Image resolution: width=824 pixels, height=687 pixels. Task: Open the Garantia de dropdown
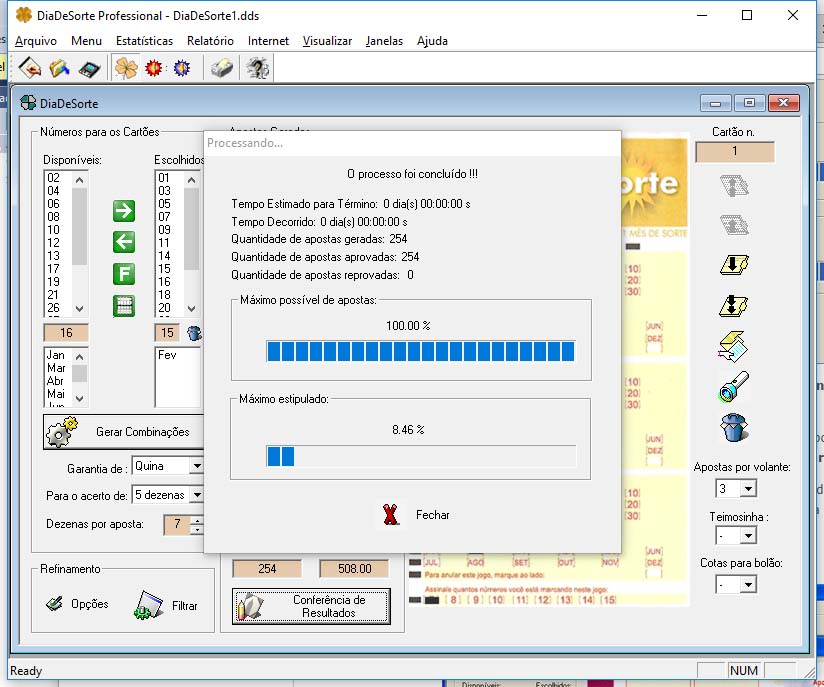tap(196, 467)
